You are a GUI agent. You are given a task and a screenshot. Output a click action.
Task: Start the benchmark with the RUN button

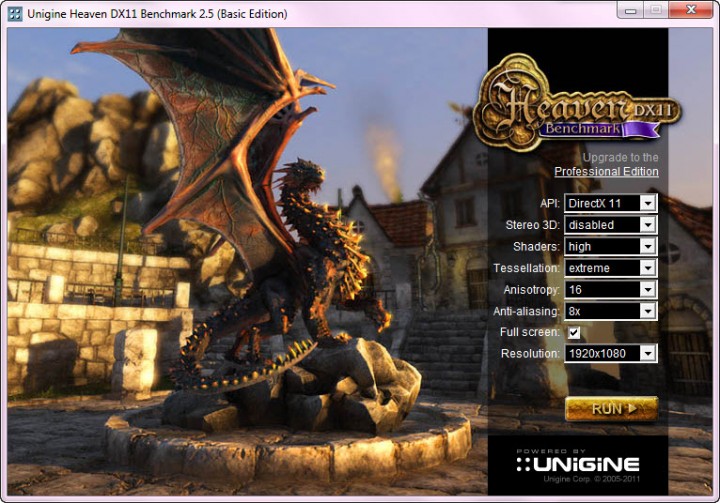coord(611,408)
